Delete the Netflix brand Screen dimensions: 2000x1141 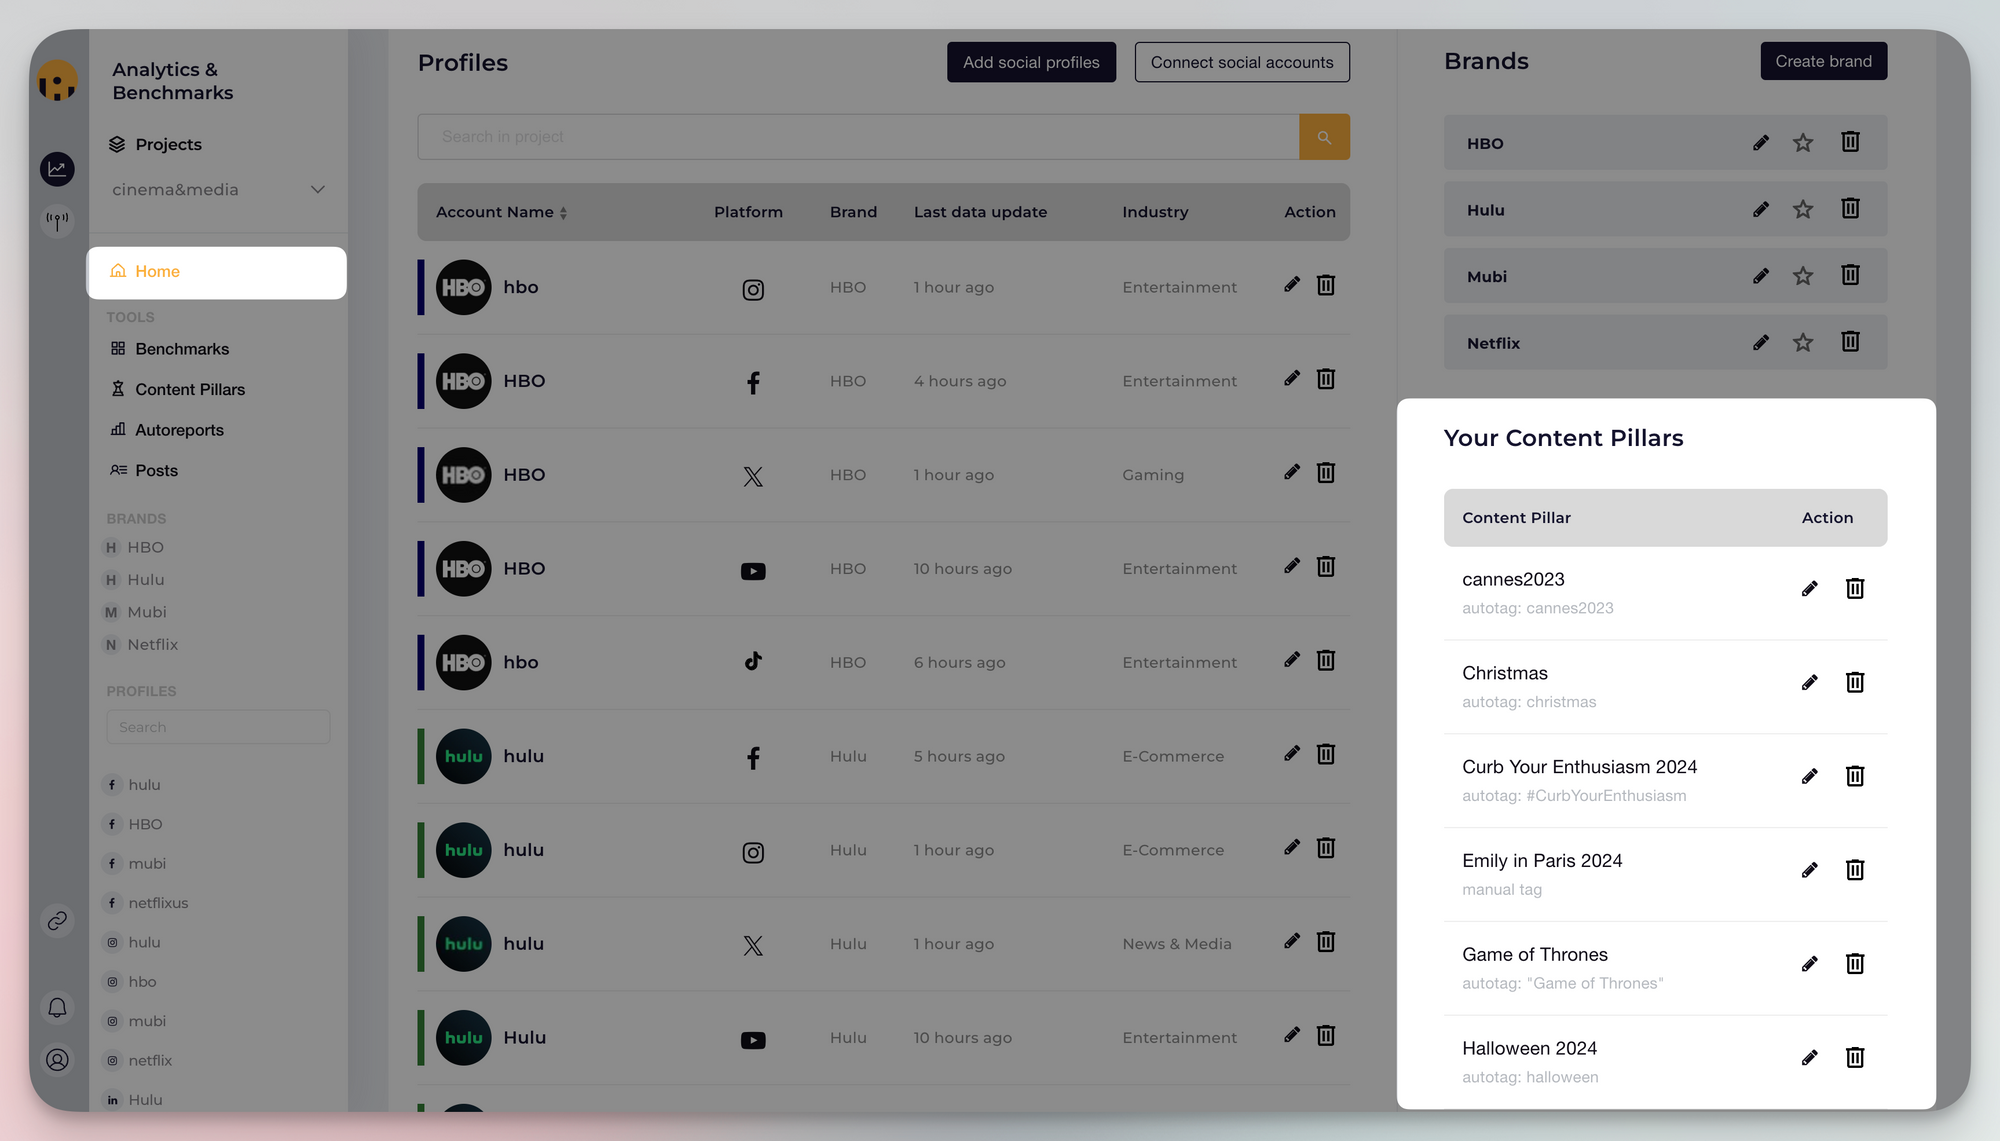click(x=1851, y=342)
